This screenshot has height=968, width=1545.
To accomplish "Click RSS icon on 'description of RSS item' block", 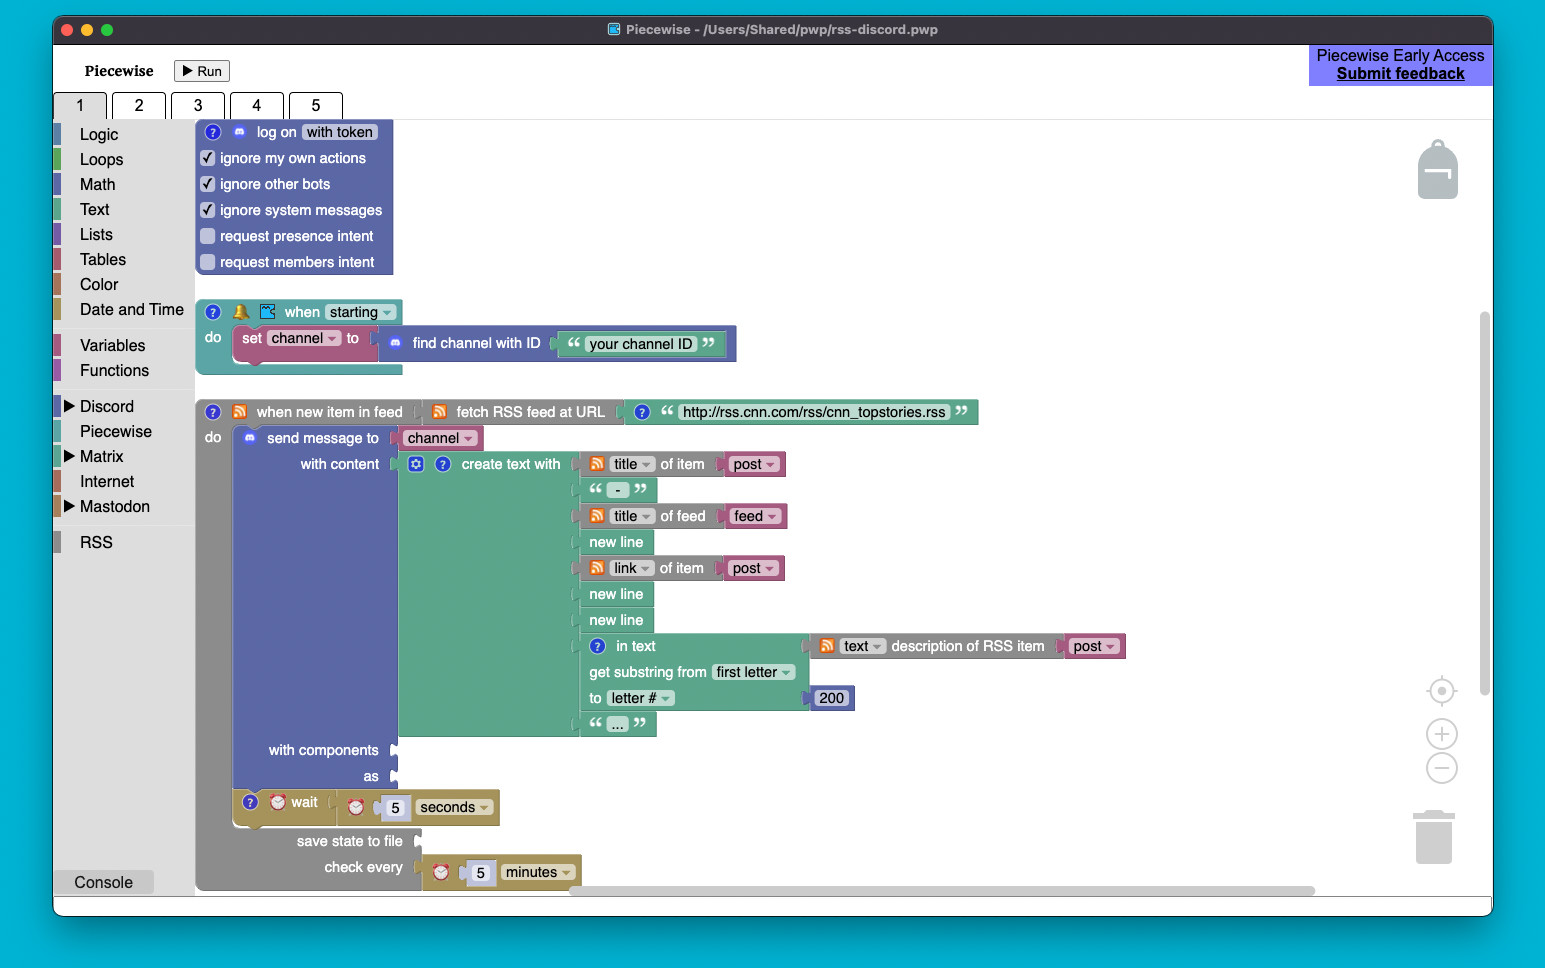I will click(827, 646).
